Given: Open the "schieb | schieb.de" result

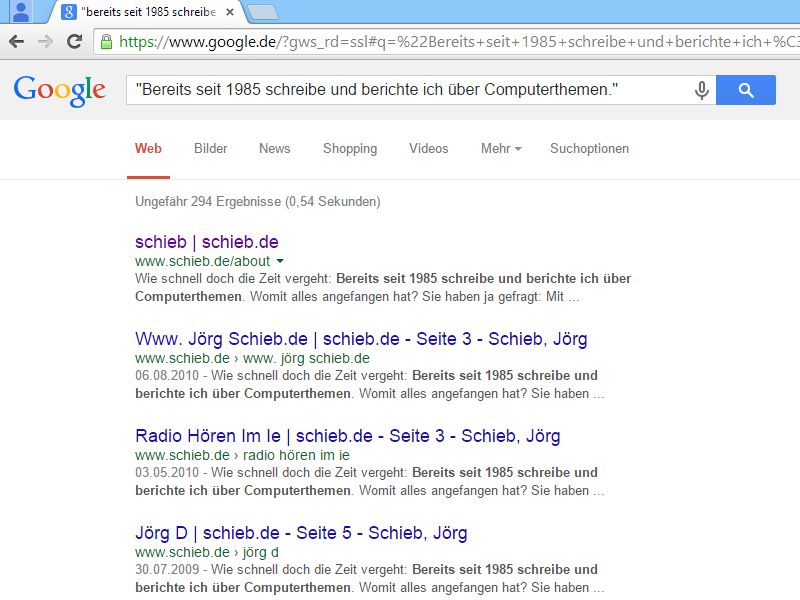Looking at the screenshot, I should pos(207,242).
